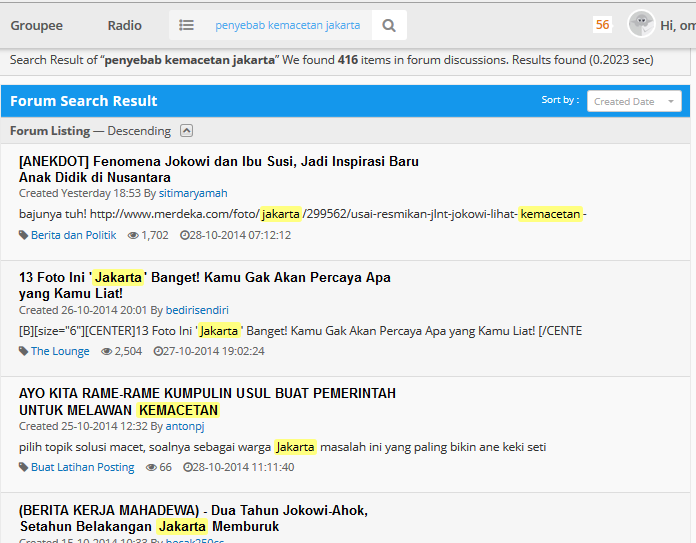
Task: Click clock icon beside 28-10-2014 07:12:12
Action: [184, 235]
